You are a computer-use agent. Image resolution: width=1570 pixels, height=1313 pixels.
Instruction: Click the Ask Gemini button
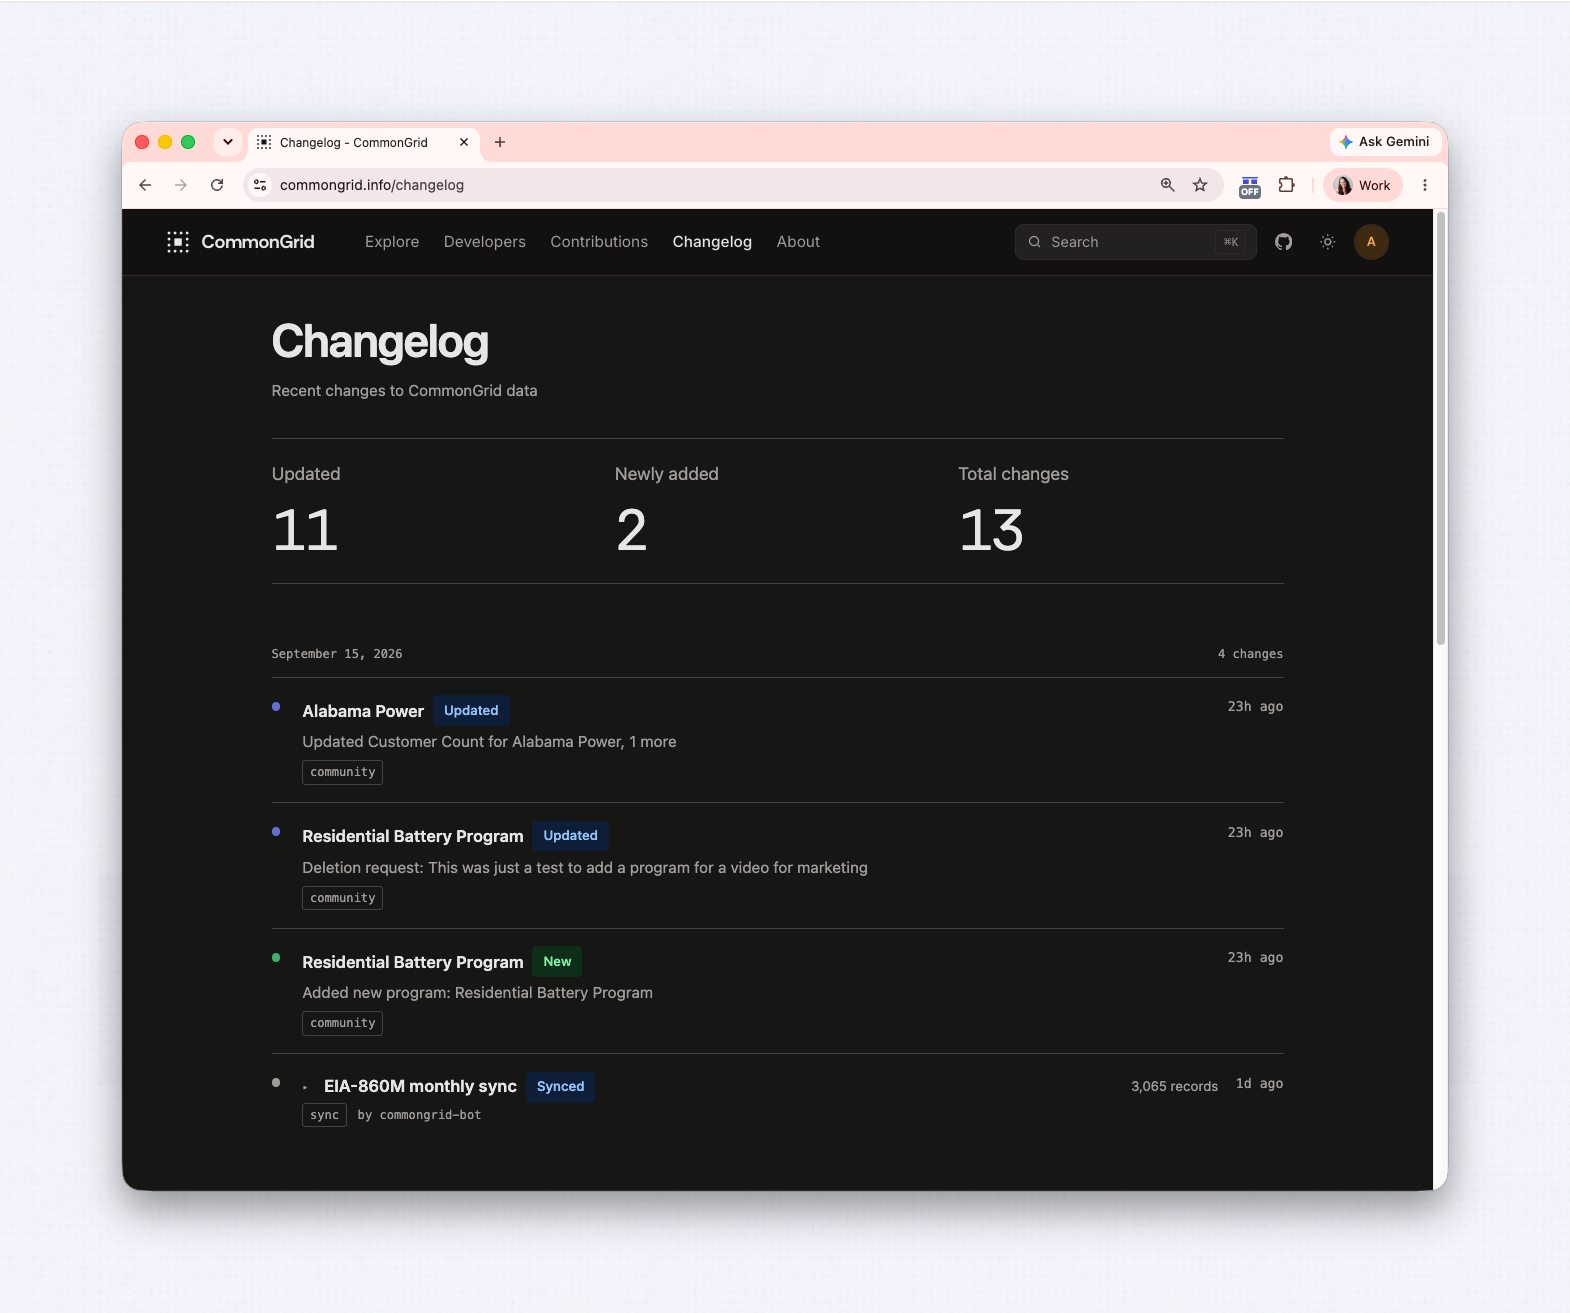click(x=1385, y=142)
